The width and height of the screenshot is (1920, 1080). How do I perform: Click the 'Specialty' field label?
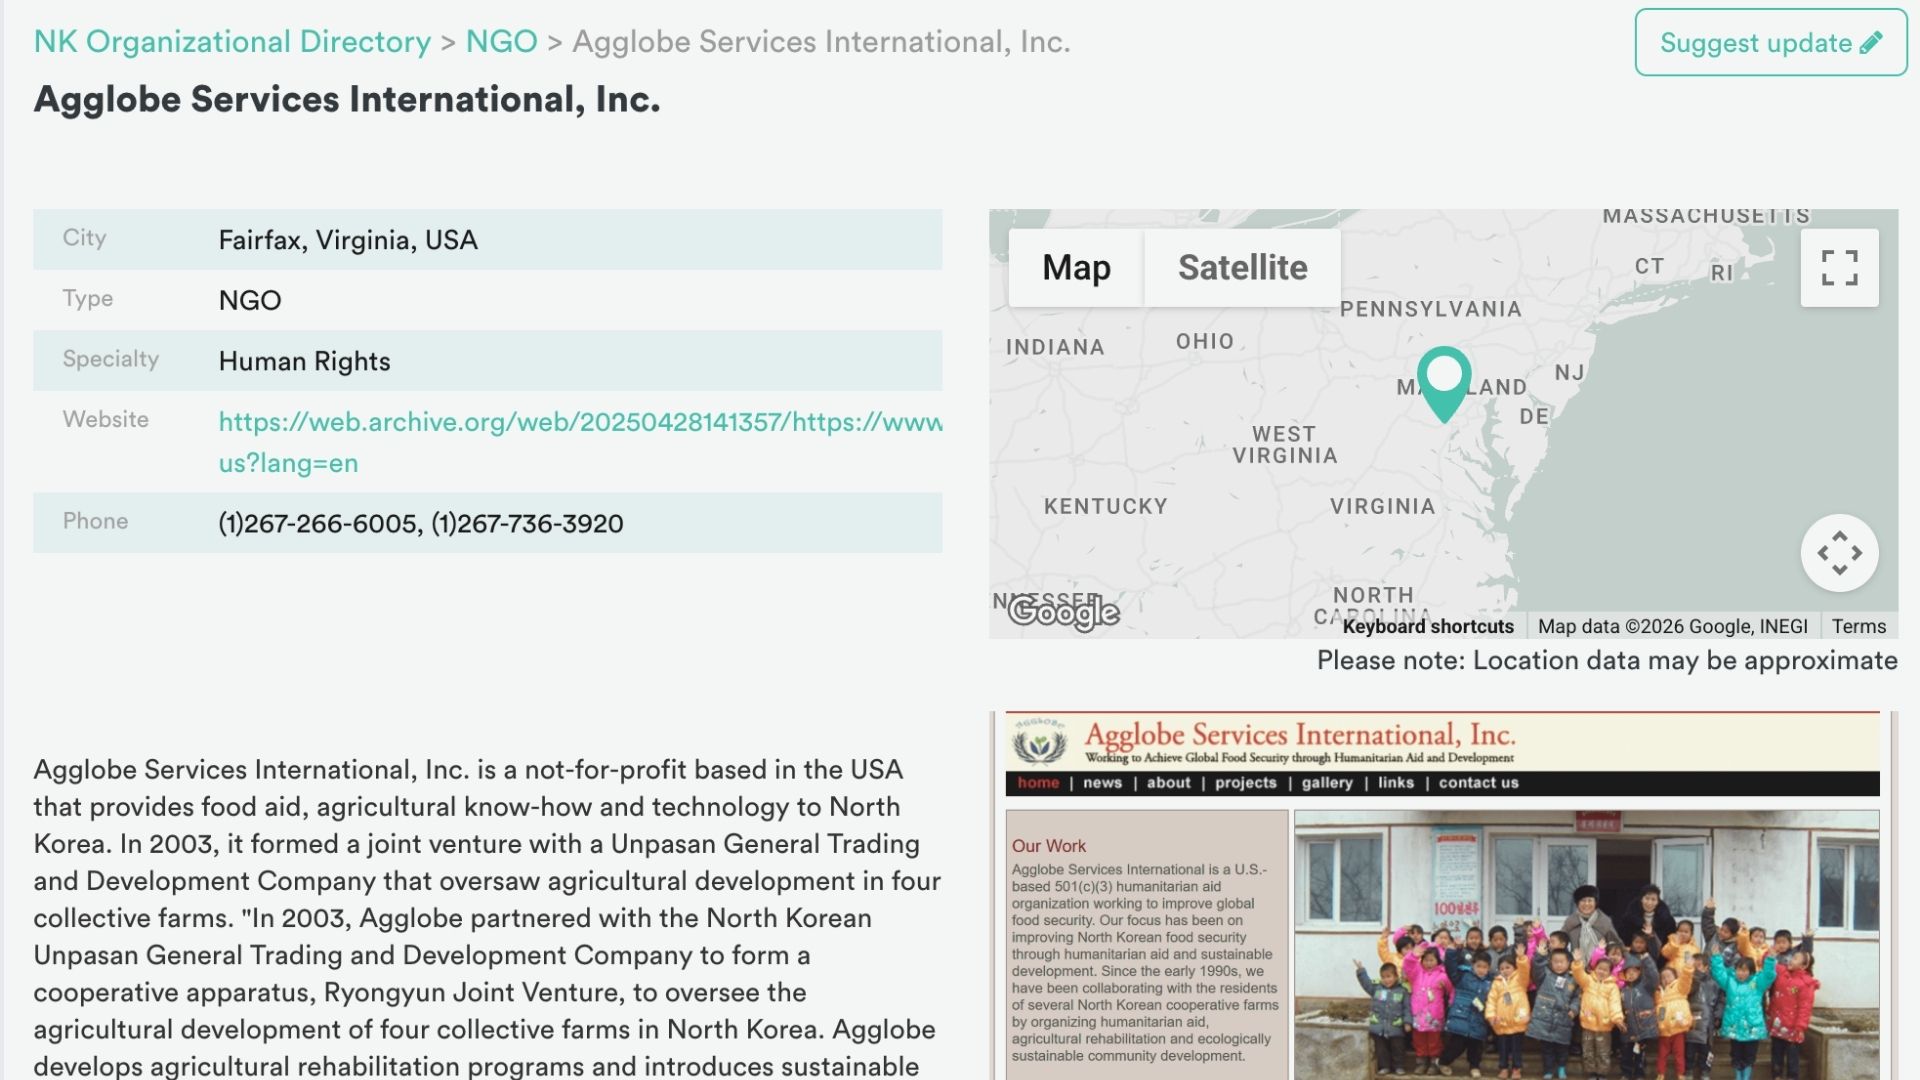pos(110,359)
